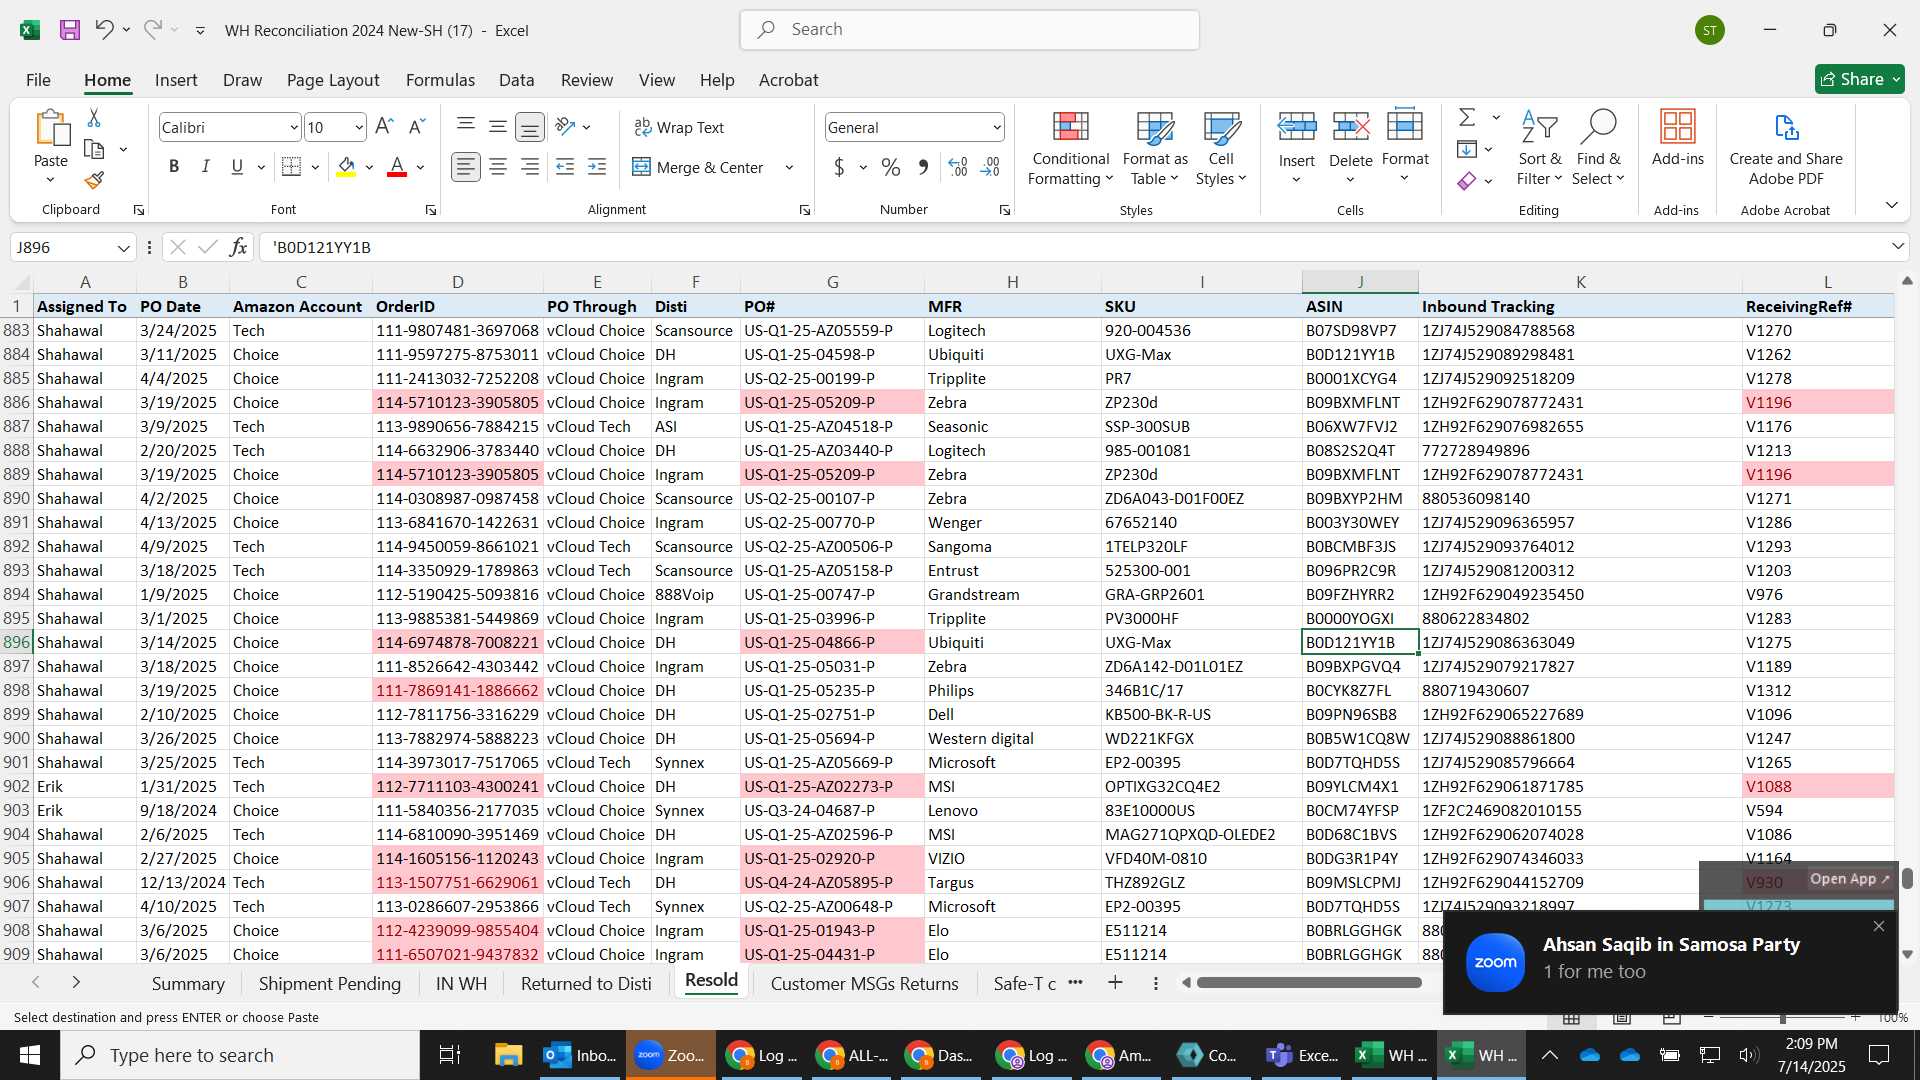Click Increase Indent icon
Screen dimensions: 1920x1080
pos(597,167)
